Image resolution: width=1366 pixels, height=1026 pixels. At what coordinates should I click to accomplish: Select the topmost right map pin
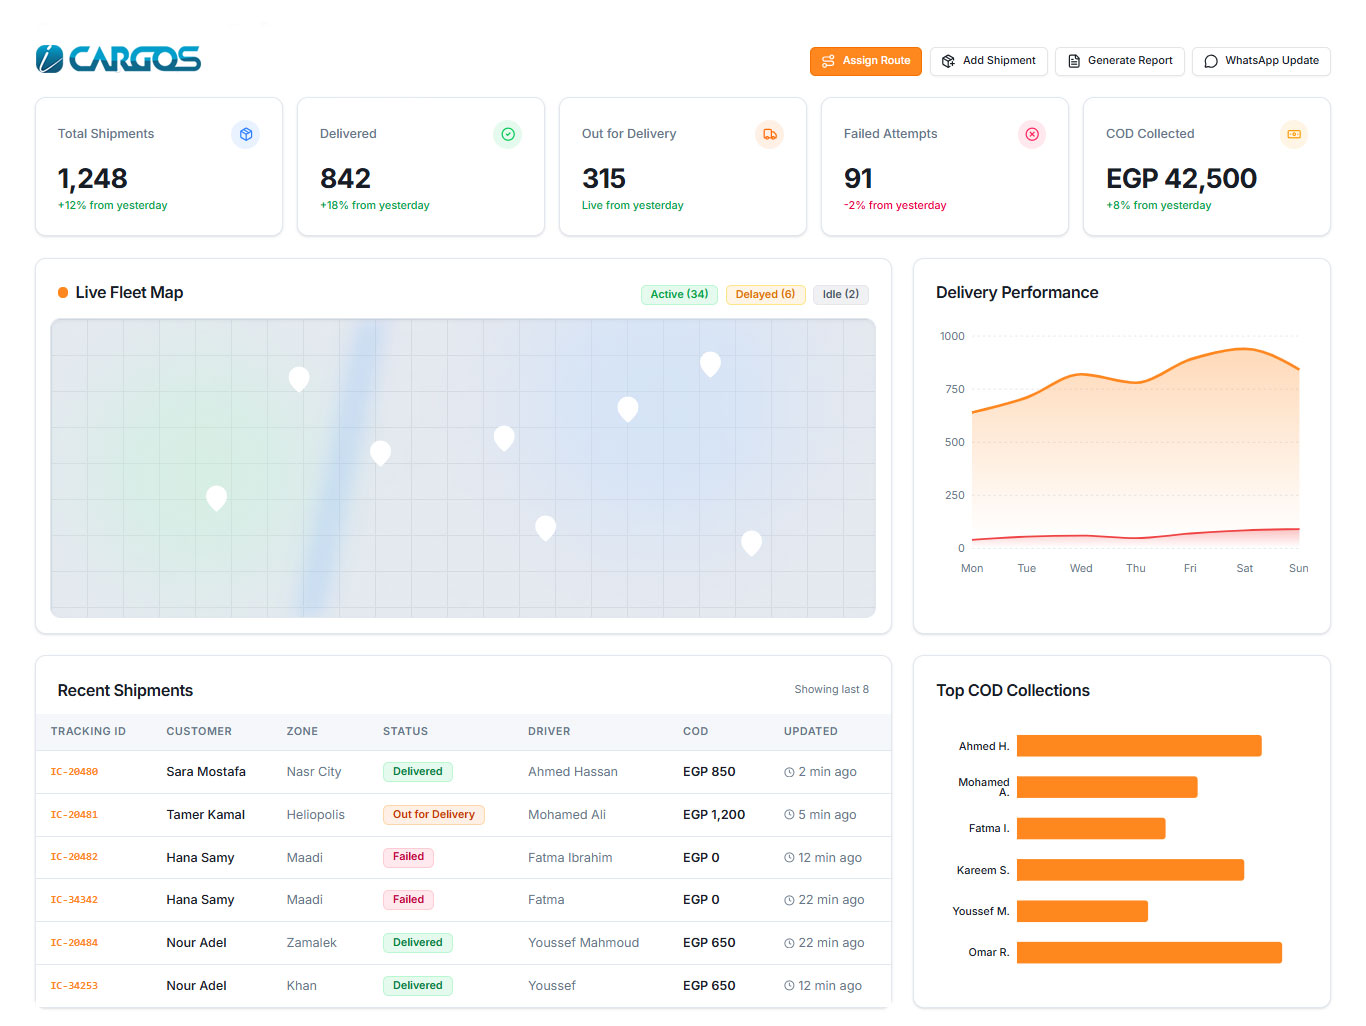(x=710, y=363)
